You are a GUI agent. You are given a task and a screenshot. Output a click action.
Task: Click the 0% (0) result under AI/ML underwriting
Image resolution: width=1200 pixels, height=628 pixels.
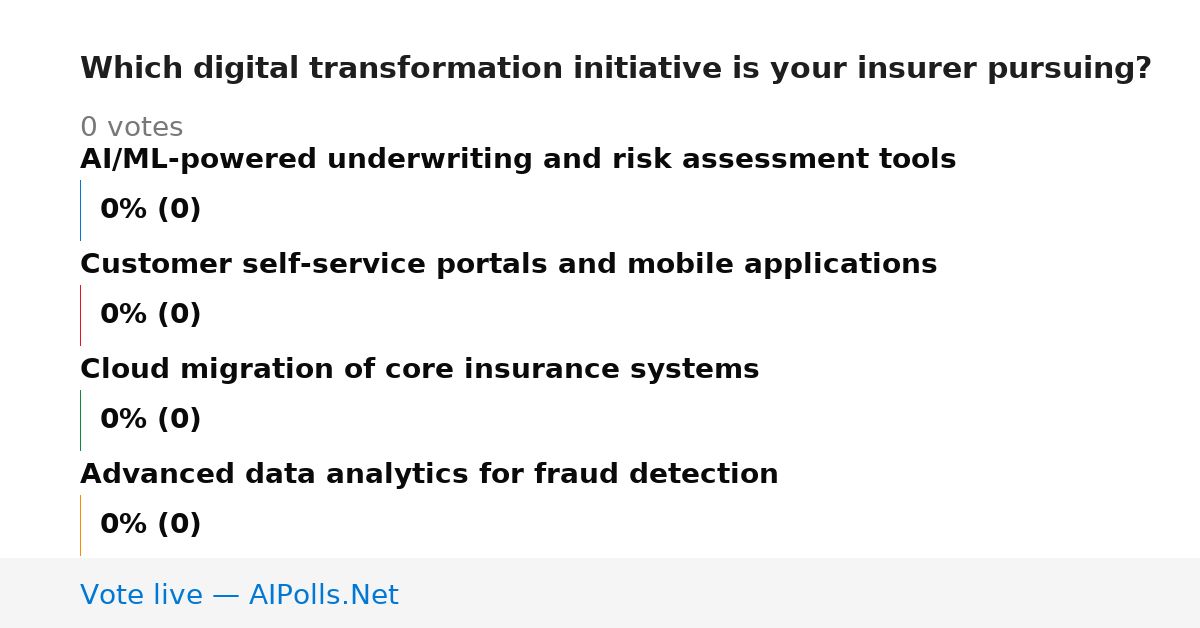point(151,210)
